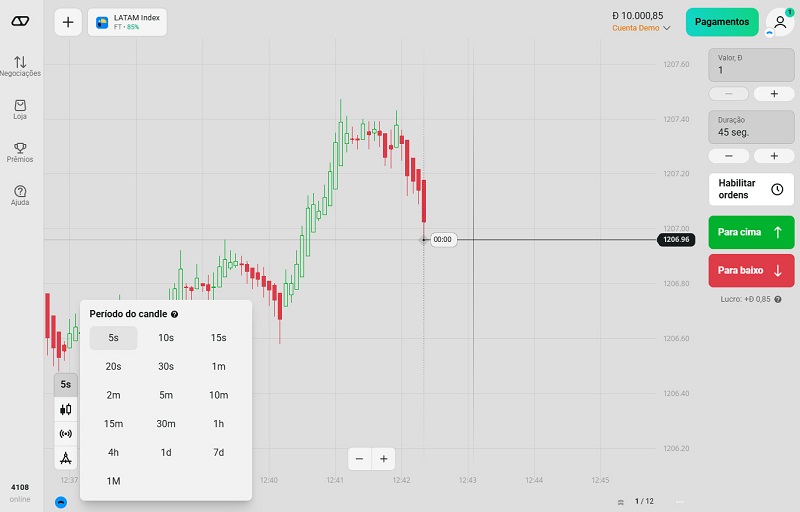Click the small icon beside 1 / 12
Image resolution: width=800 pixels, height=512 pixels.
coord(620,502)
